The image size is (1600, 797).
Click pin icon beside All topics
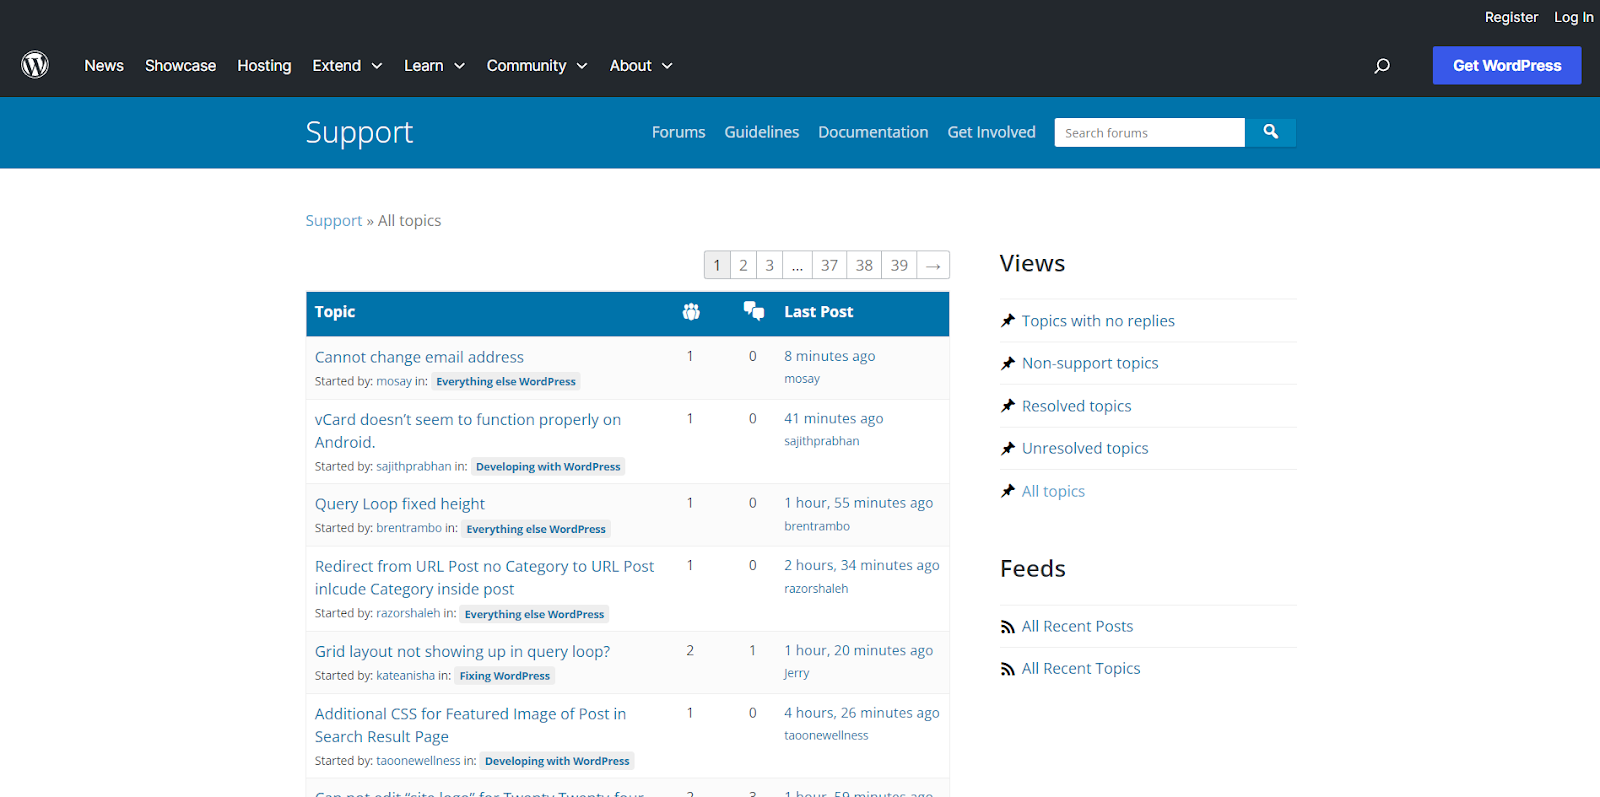pyautogui.click(x=1008, y=491)
